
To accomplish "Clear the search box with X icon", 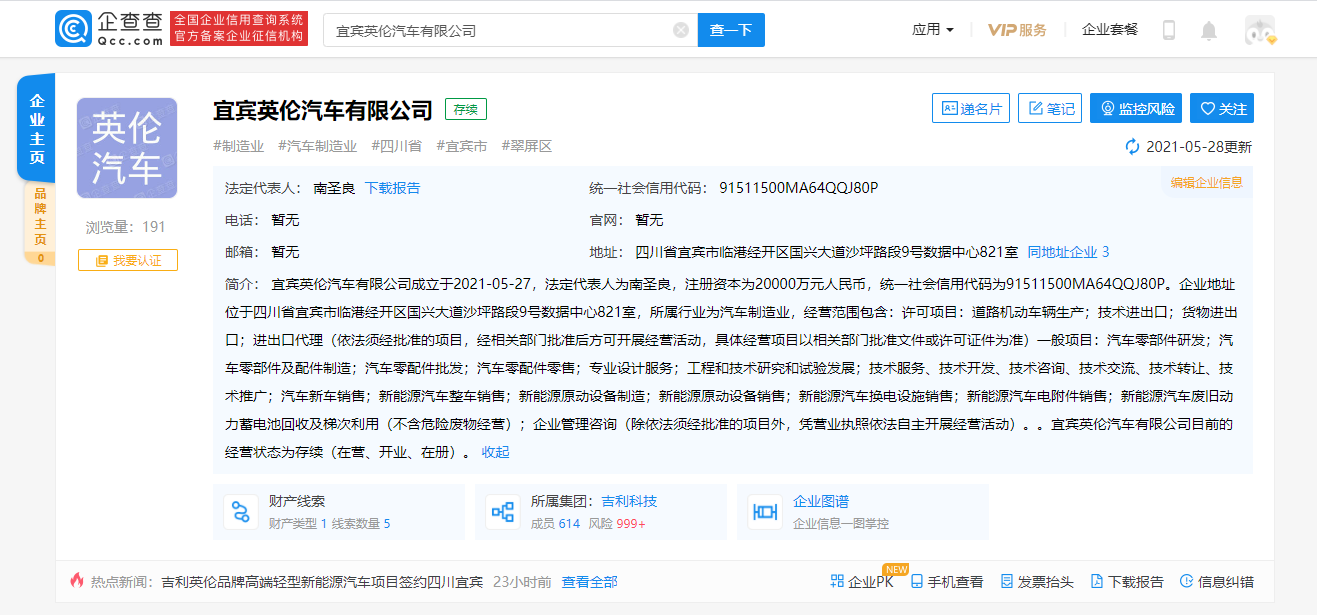I will [x=681, y=30].
